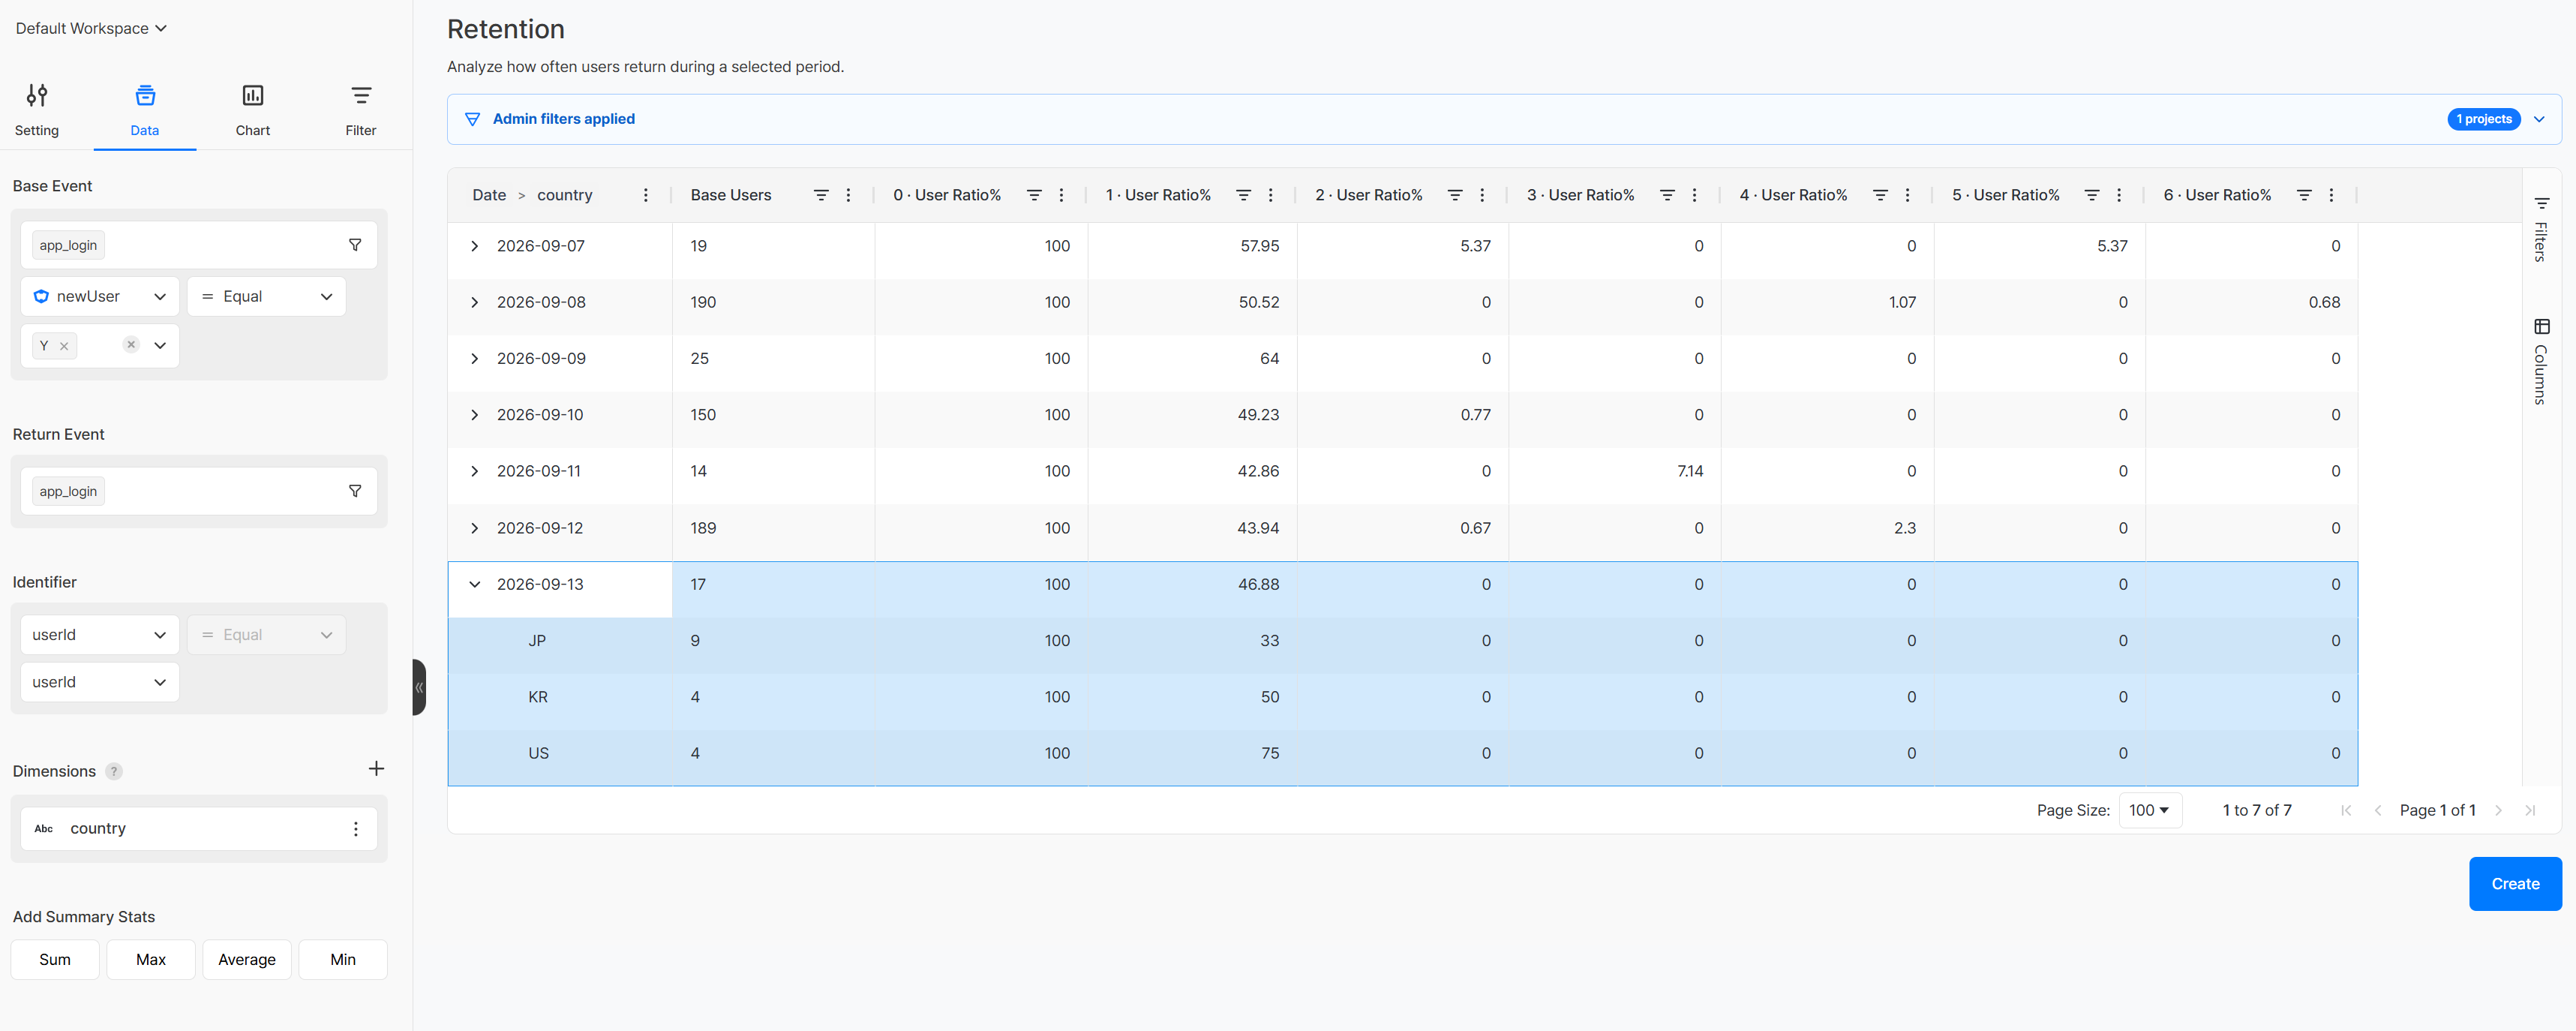Open the Page Size dropdown

pos(2150,810)
